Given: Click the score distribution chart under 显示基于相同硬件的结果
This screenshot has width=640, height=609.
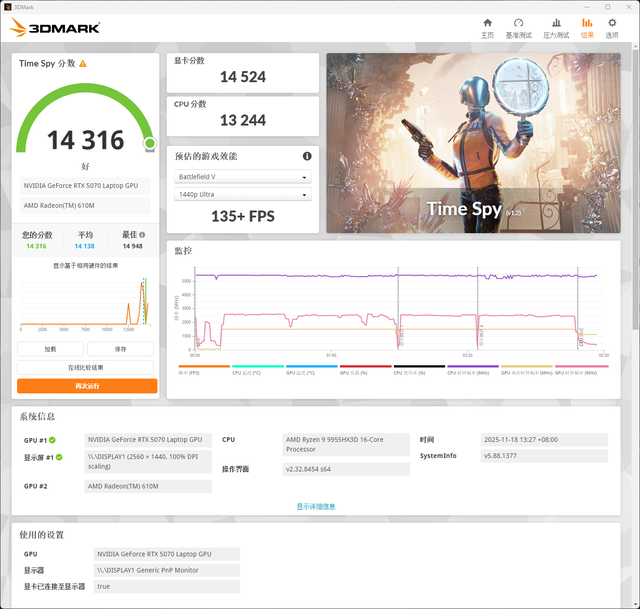Looking at the screenshot, I should [x=85, y=302].
